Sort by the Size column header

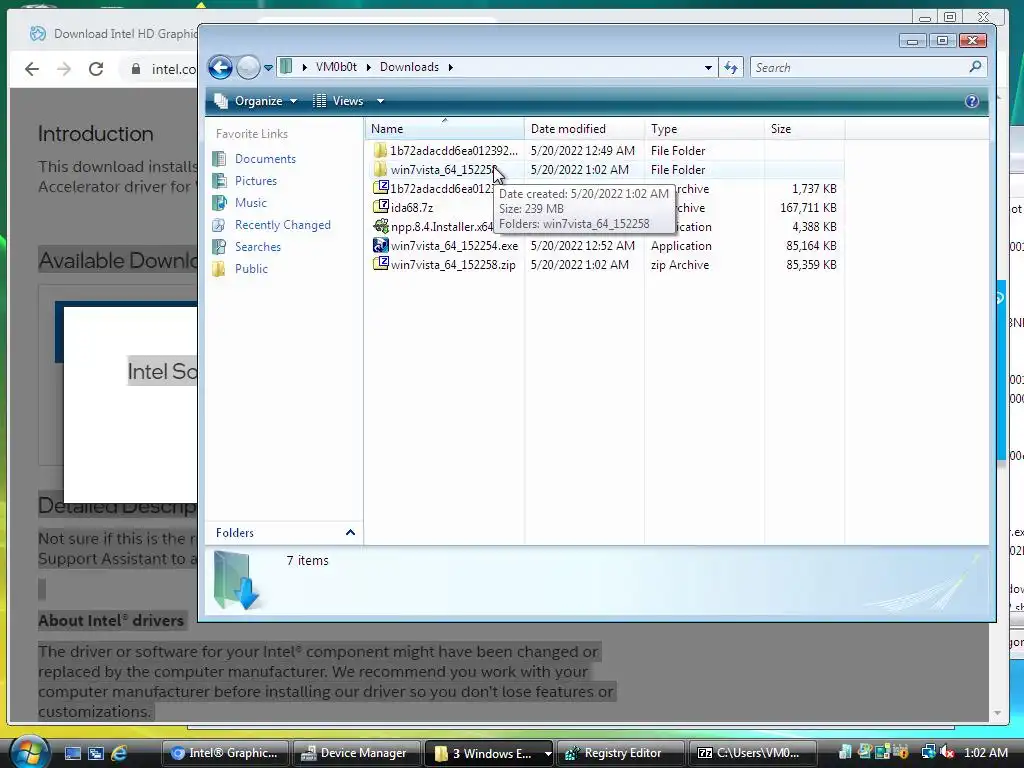[804, 129]
